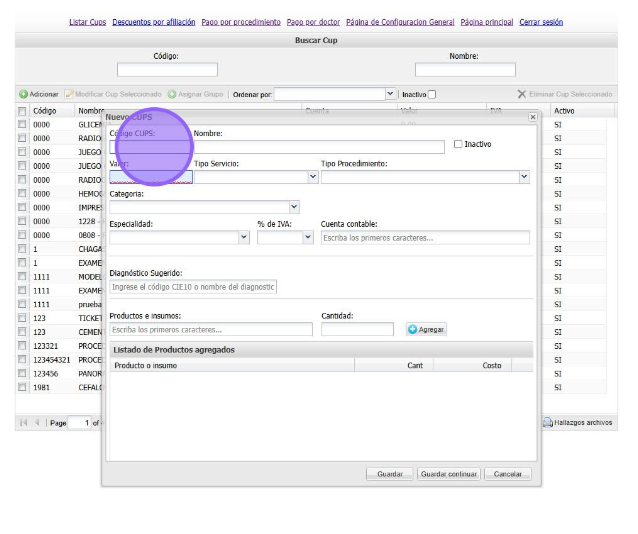638x534 pixels.
Task: Click the Eliminar Cup Seleccionado X icon
Action: 521,94
